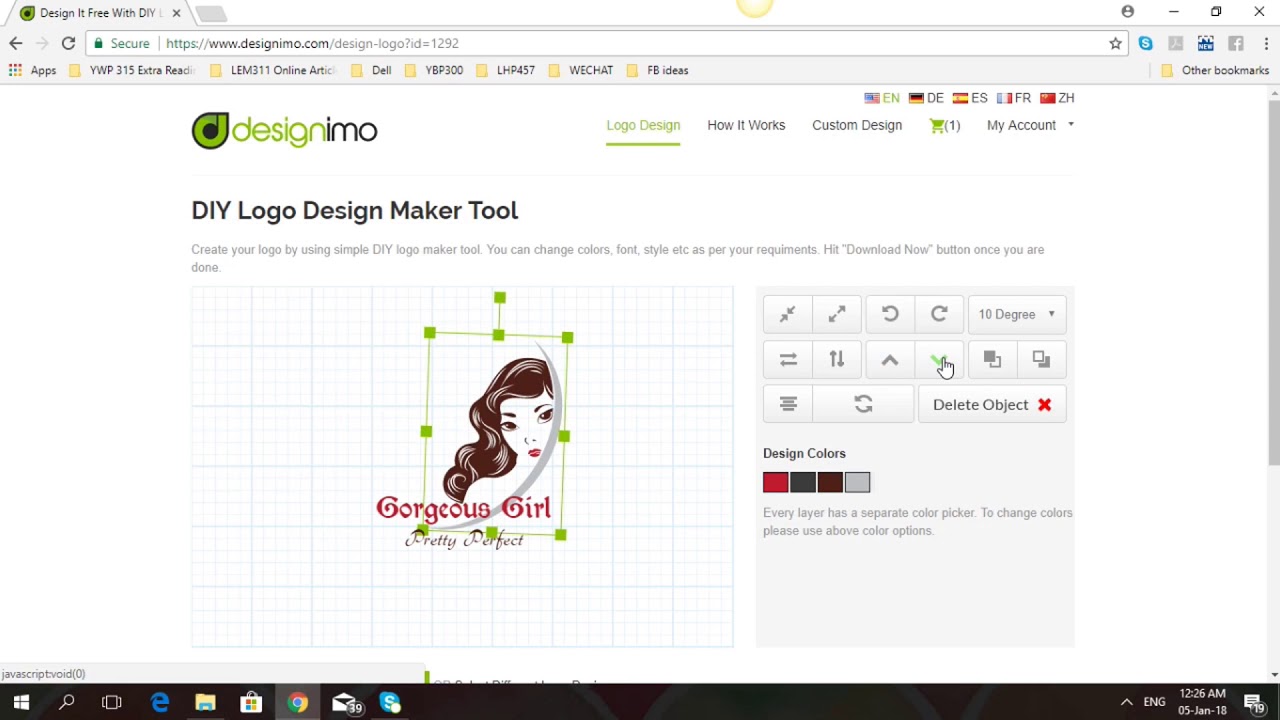Bring the object to front
1280x720 pixels.
tap(992, 359)
